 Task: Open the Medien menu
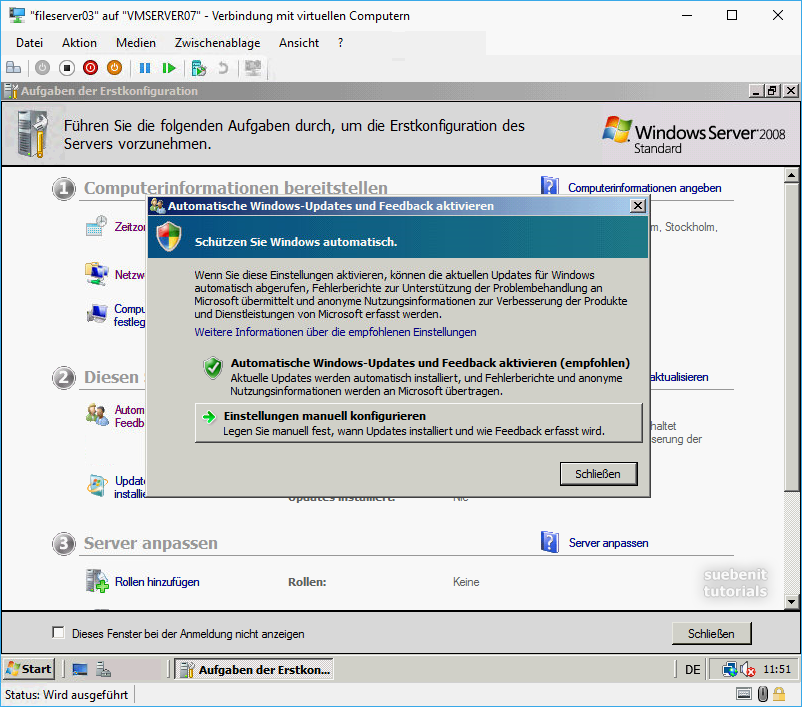pos(136,43)
